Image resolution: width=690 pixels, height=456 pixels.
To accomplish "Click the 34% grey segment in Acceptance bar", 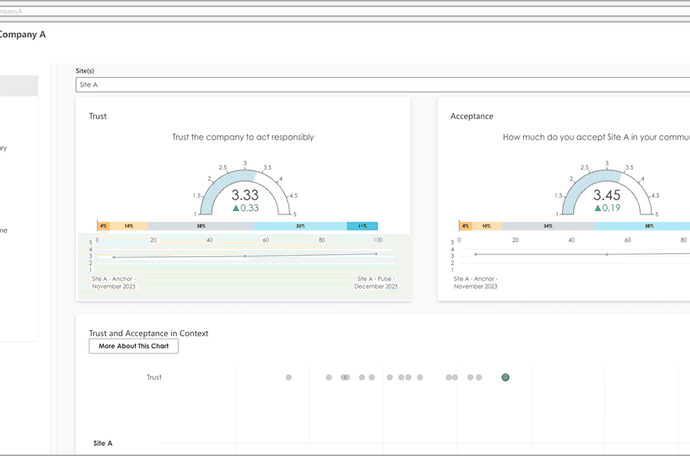I will tap(548, 227).
